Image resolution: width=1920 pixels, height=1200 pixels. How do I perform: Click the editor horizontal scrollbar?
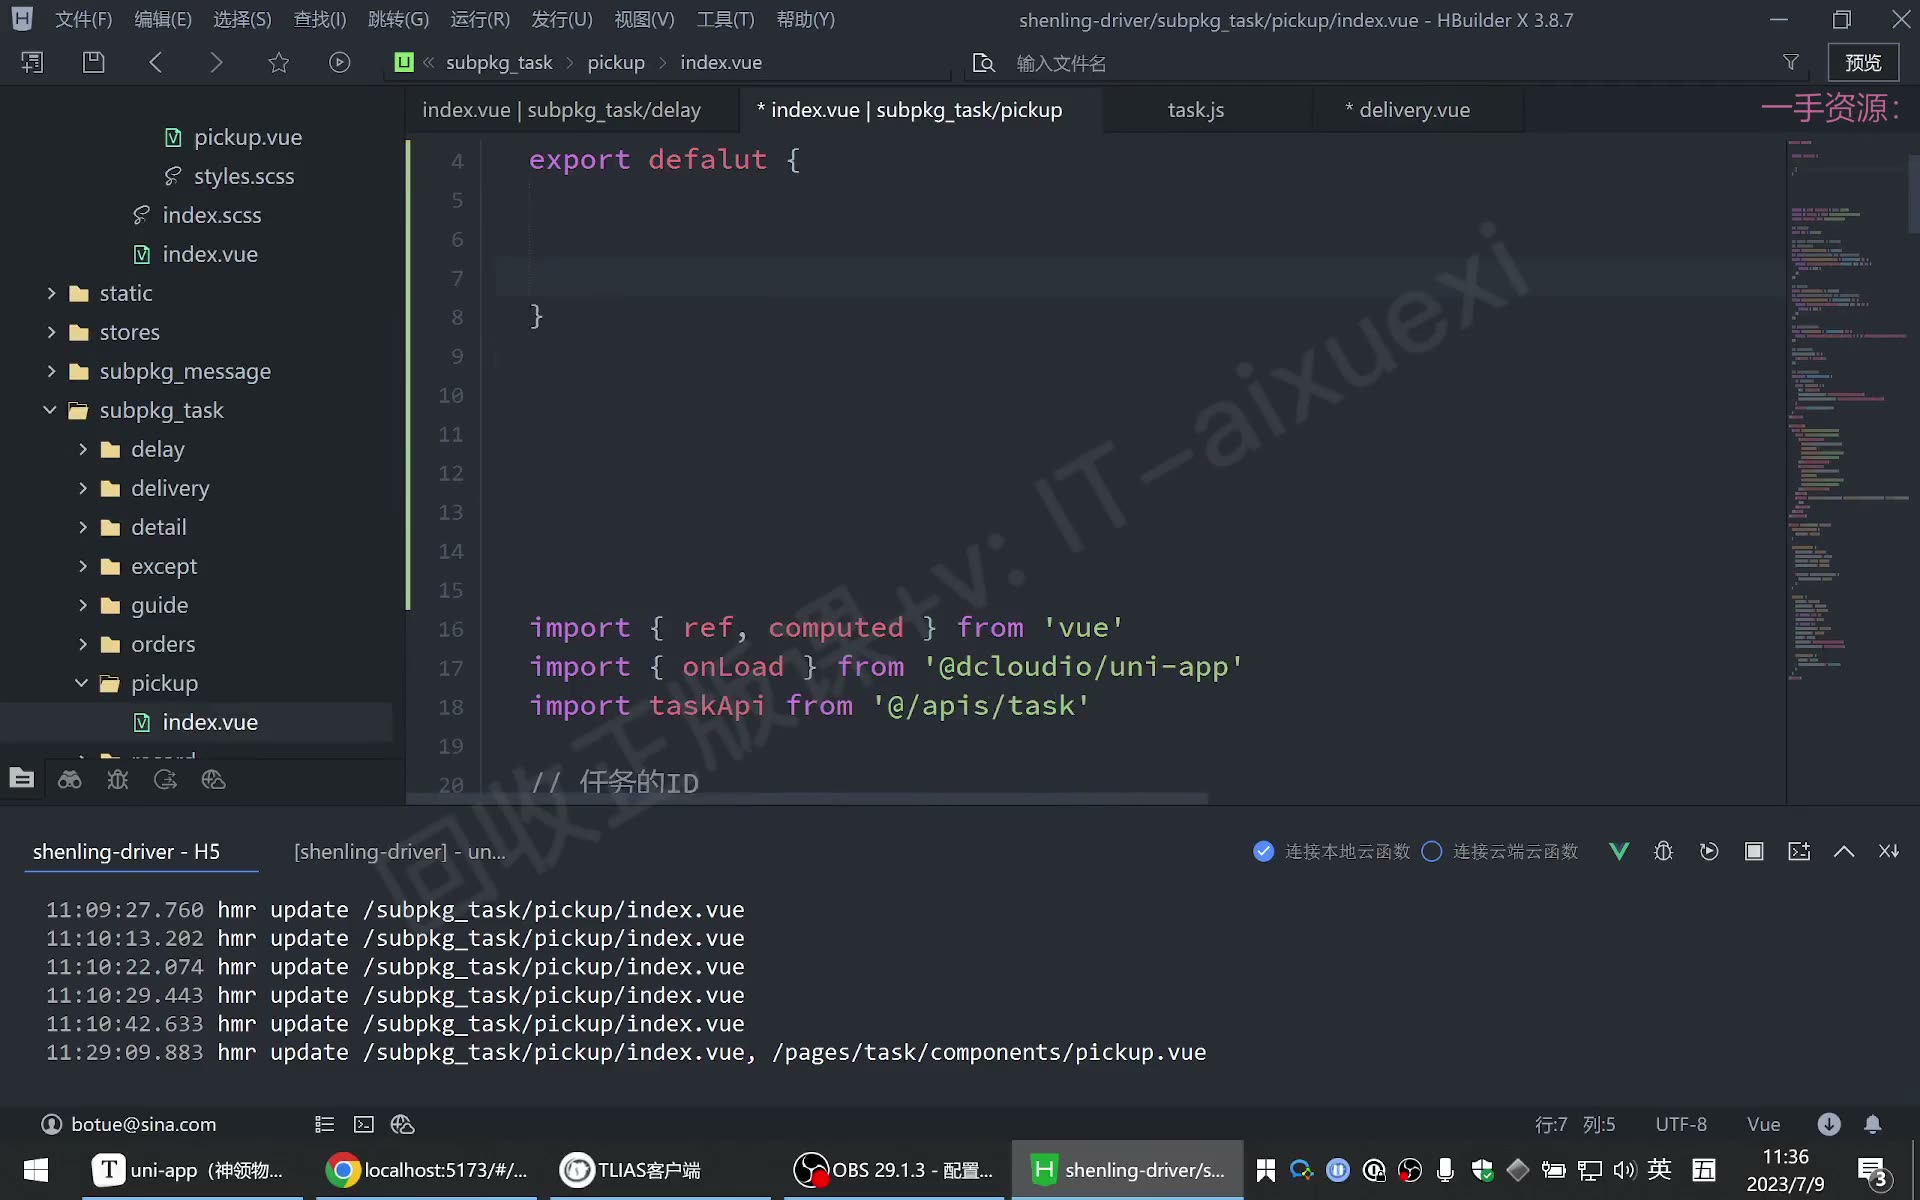pos(808,798)
